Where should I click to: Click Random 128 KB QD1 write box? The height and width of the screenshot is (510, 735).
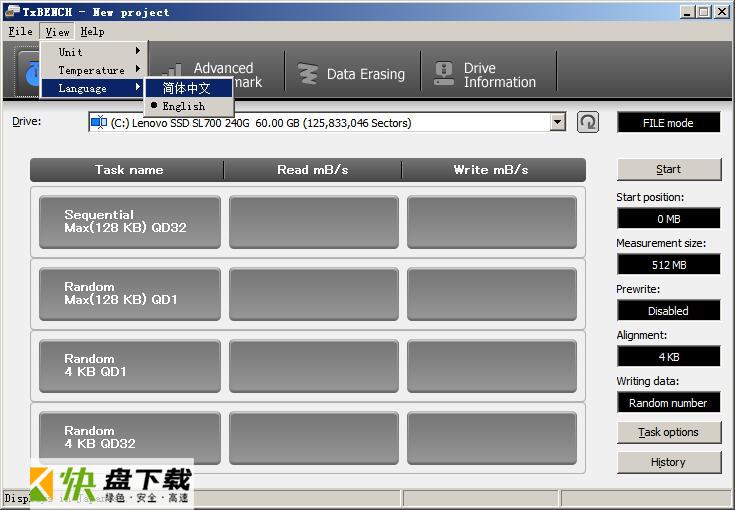492,294
